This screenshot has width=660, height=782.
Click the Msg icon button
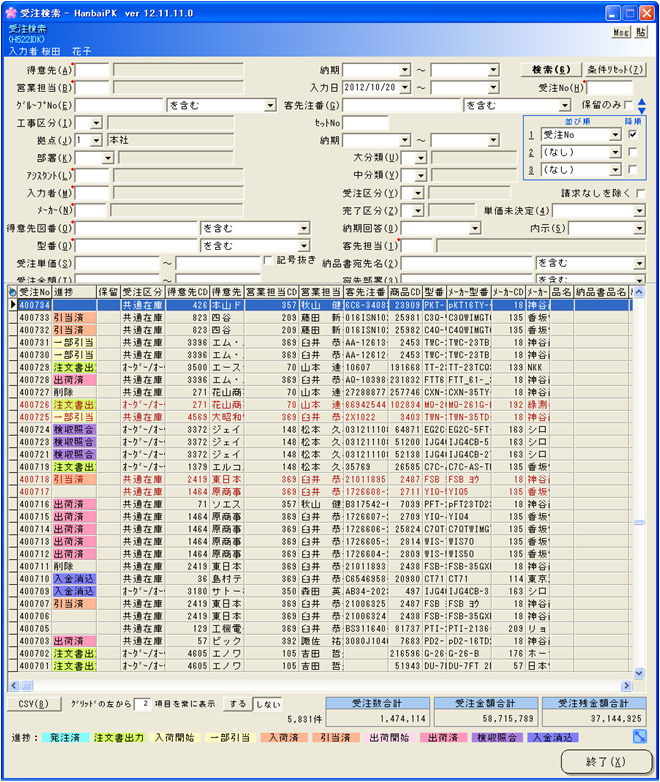tap(620, 32)
